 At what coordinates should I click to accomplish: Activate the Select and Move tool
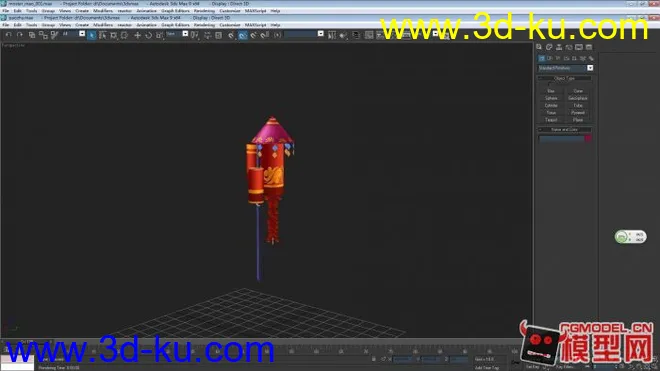click(x=138, y=35)
